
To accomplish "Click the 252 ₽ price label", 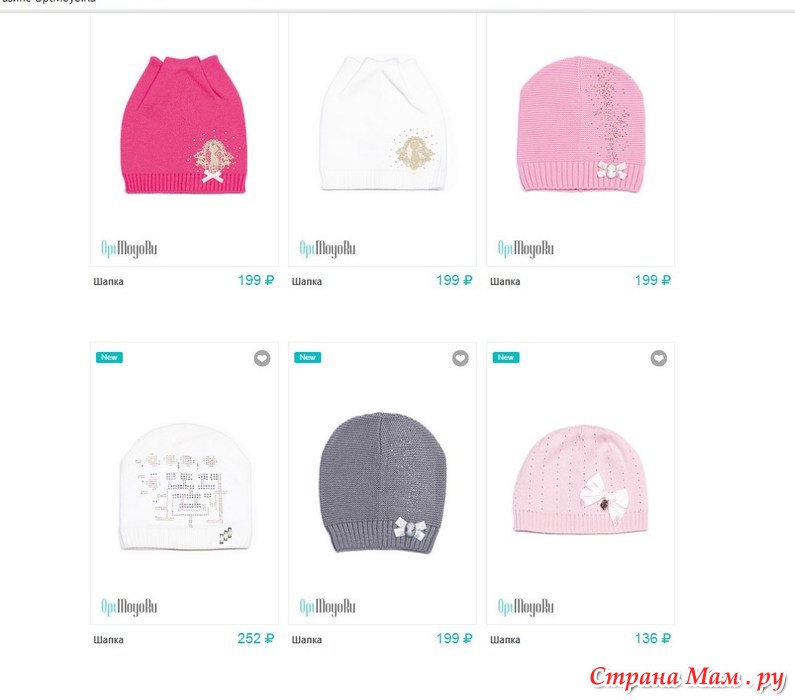I will 256,639.
